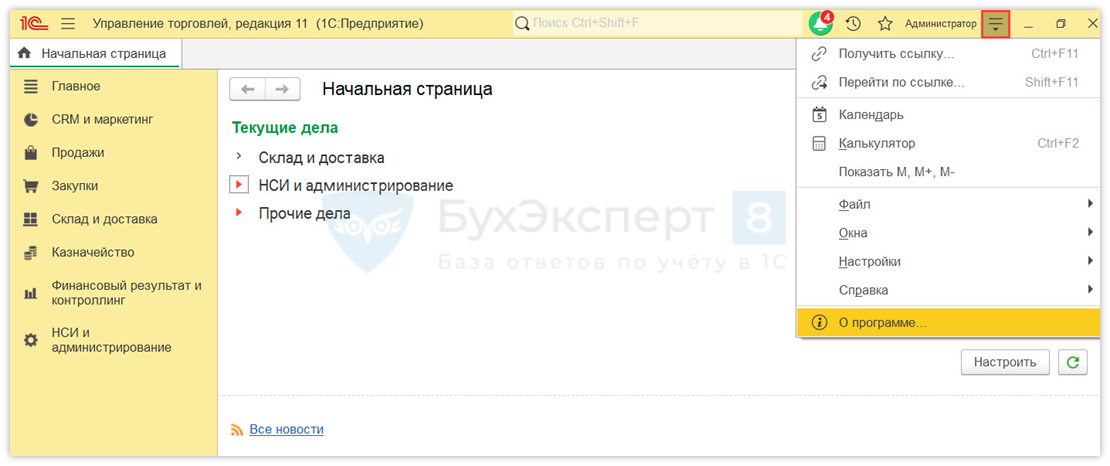This screenshot has height=466, width=1110.
Task: Open the Все новости link
Action: (x=287, y=429)
